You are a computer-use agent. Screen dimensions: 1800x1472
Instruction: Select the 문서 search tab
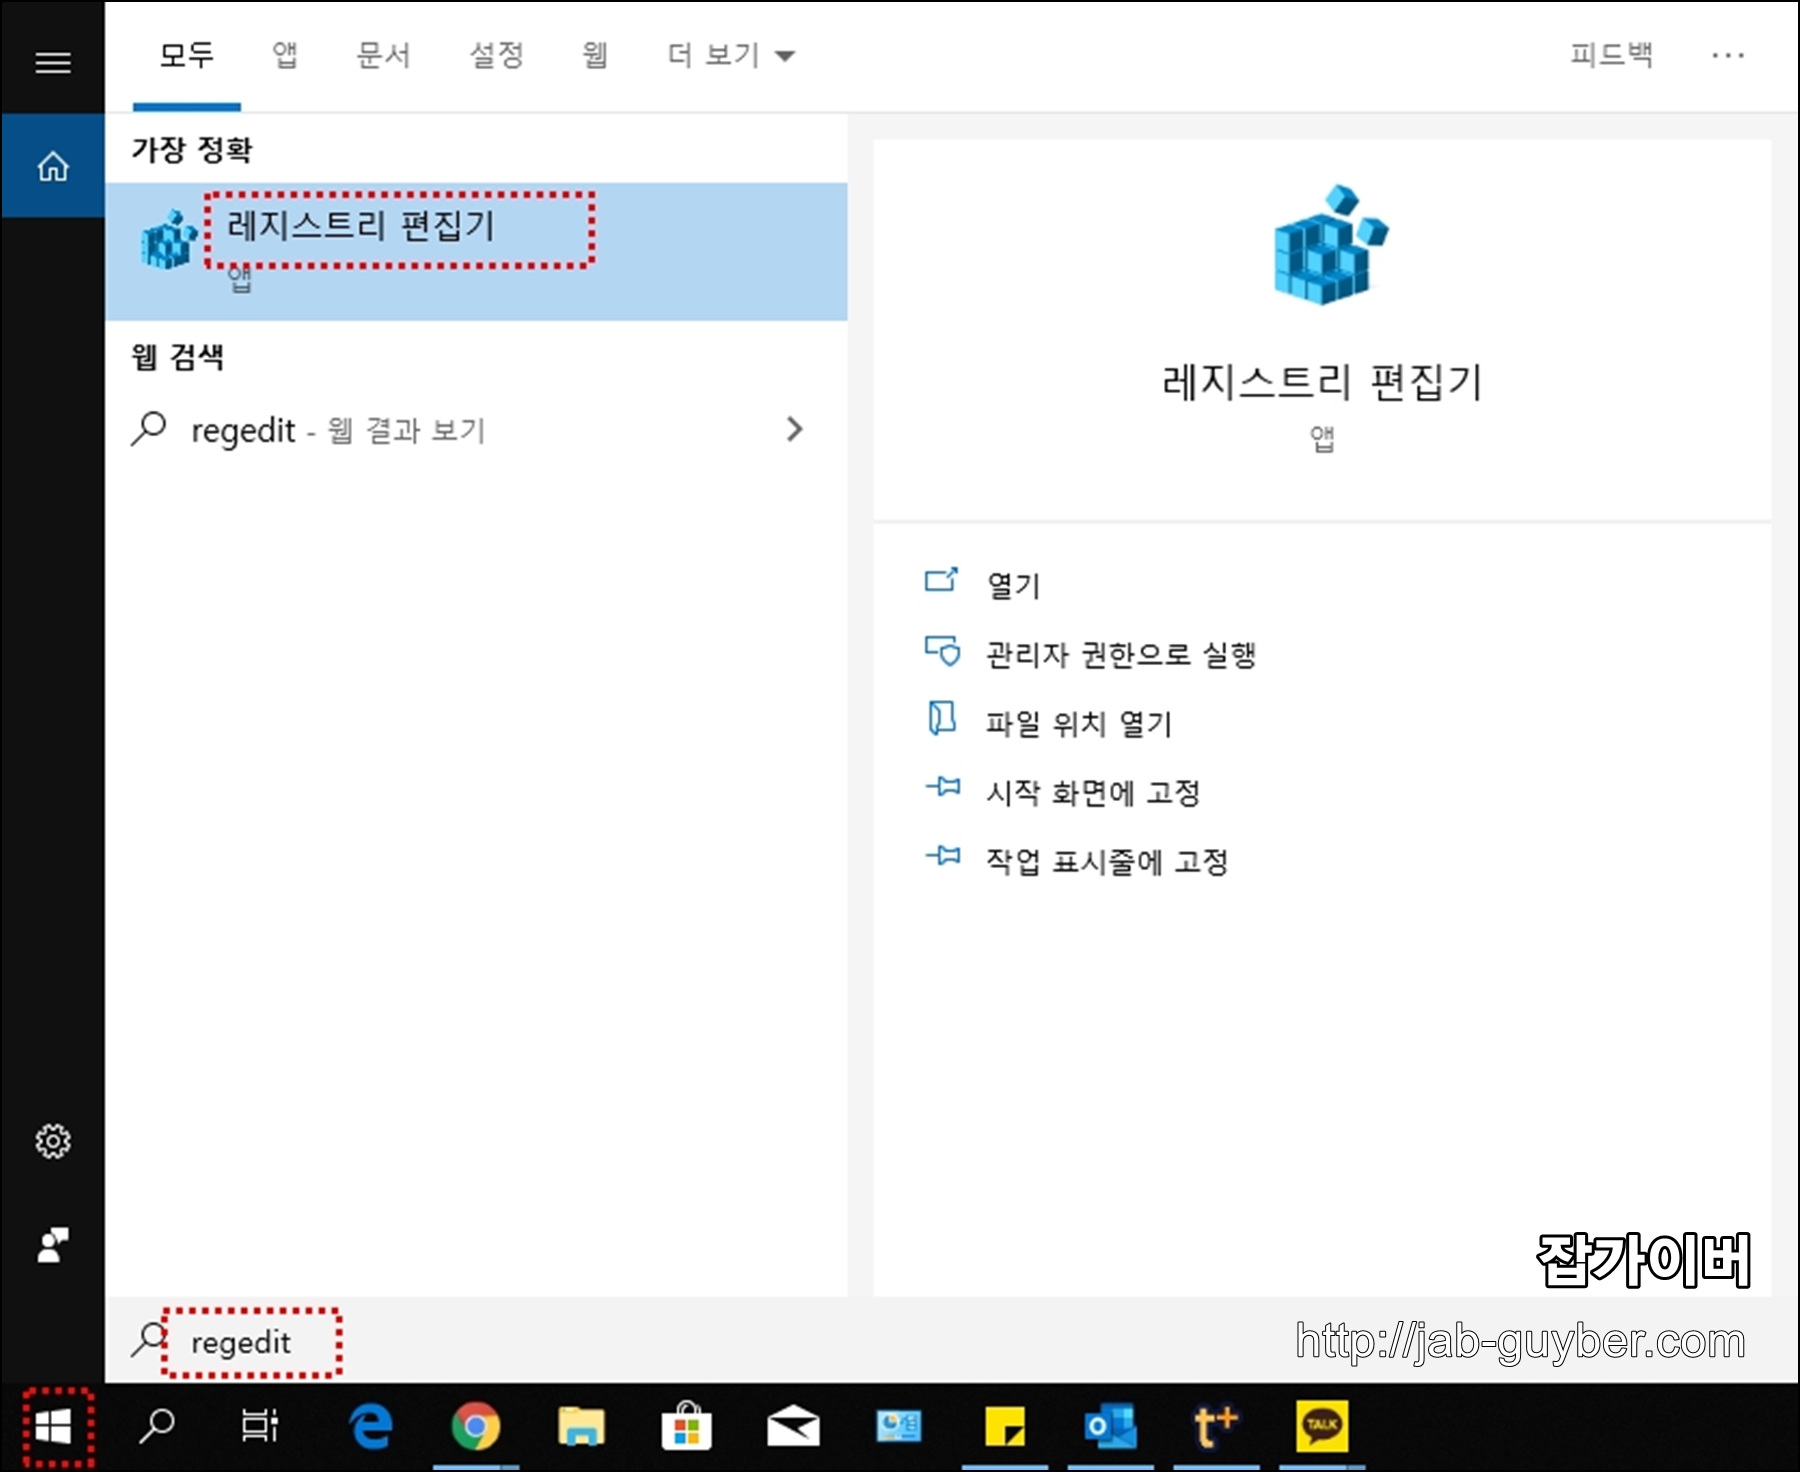(x=381, y=56)
